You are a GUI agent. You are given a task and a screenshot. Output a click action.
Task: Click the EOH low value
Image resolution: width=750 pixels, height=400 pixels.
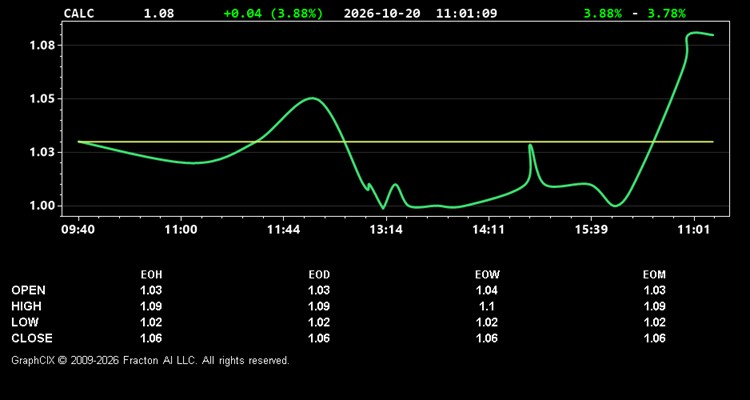click(151, 322)
